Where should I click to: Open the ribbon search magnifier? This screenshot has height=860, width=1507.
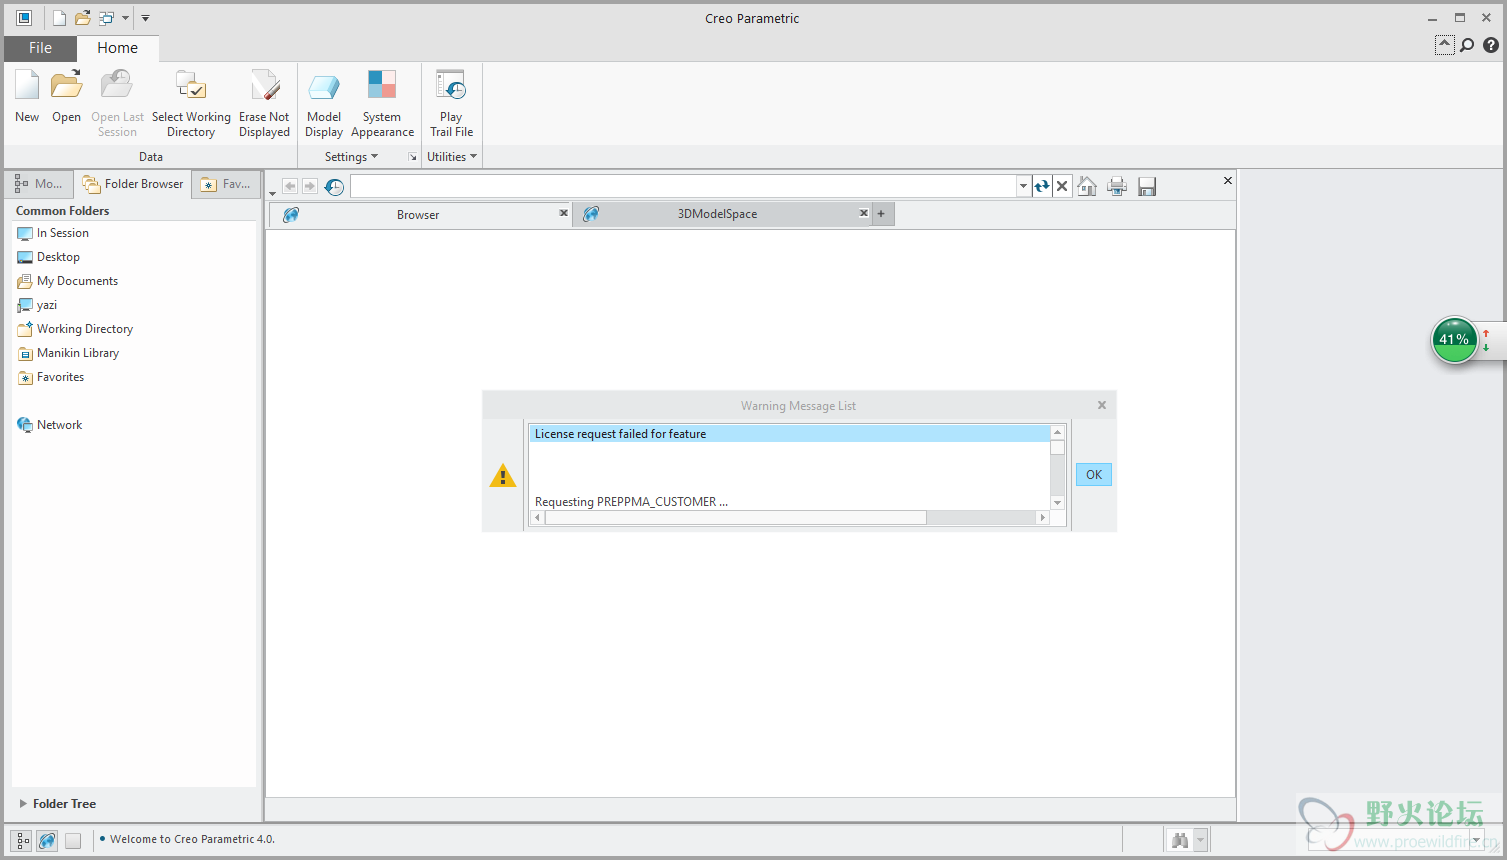click(x=1467, y=45)
